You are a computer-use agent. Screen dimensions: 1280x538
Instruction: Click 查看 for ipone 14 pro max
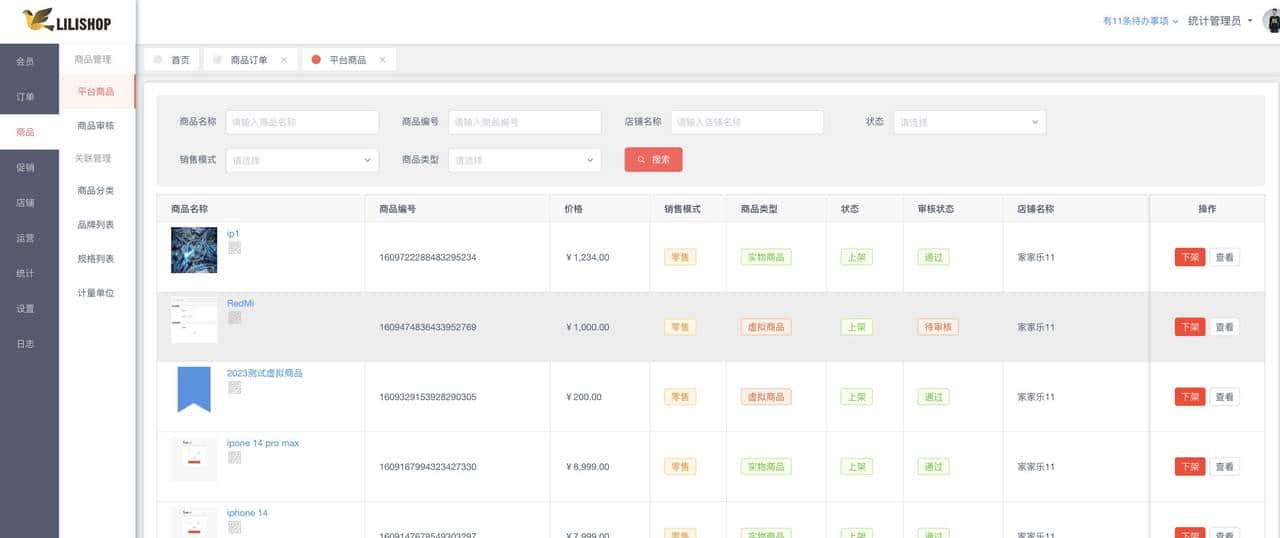pyautogui.click(x=1224, y=467)
